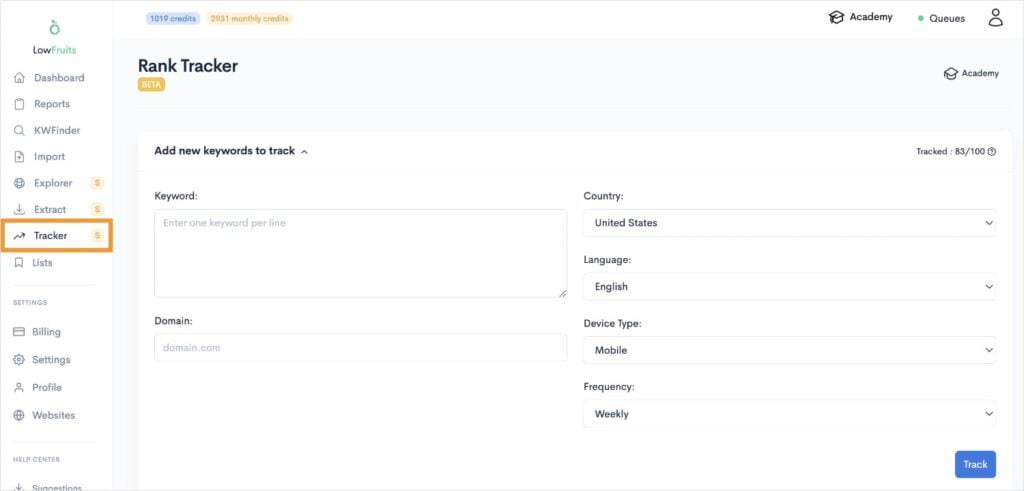Change Device Type from Mobile
1024x491 pixels.
[789, 350]
